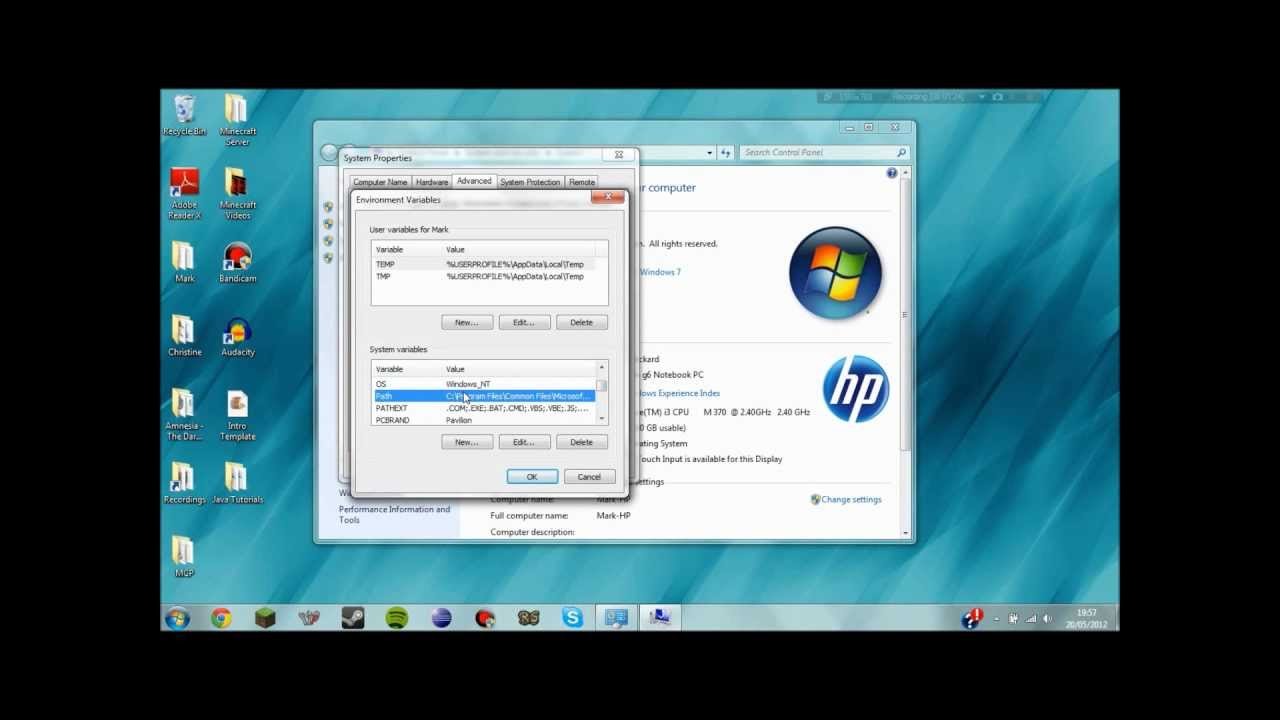Viewport: 1280px width, 720px height.
Task: Refresh the Control Panel window
Action: [727, 153]
